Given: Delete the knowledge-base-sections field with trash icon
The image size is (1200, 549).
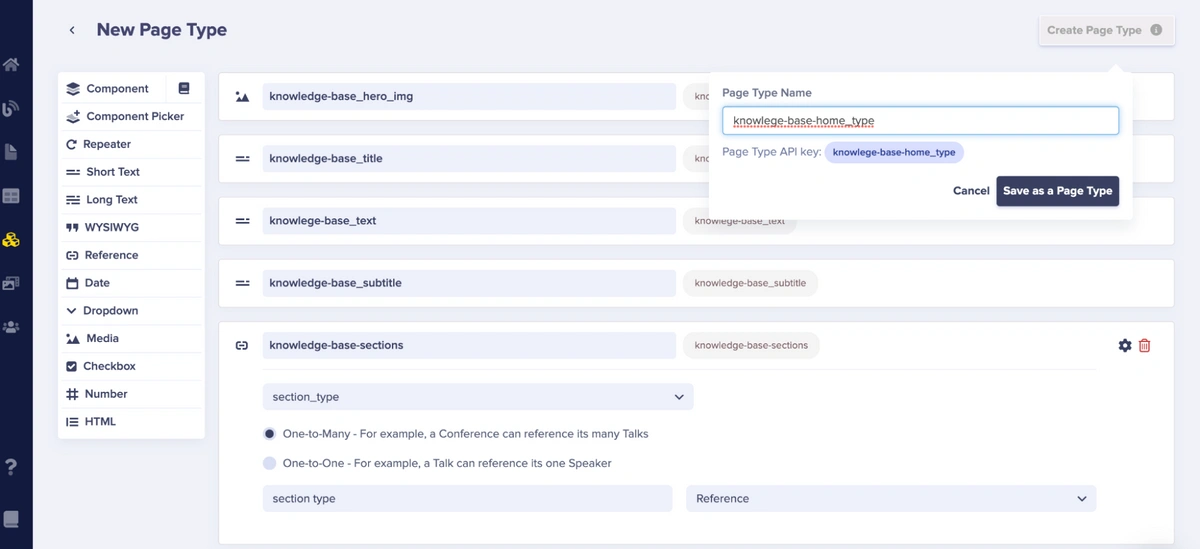Looking at the screenshot, I should click(1145, 346).
